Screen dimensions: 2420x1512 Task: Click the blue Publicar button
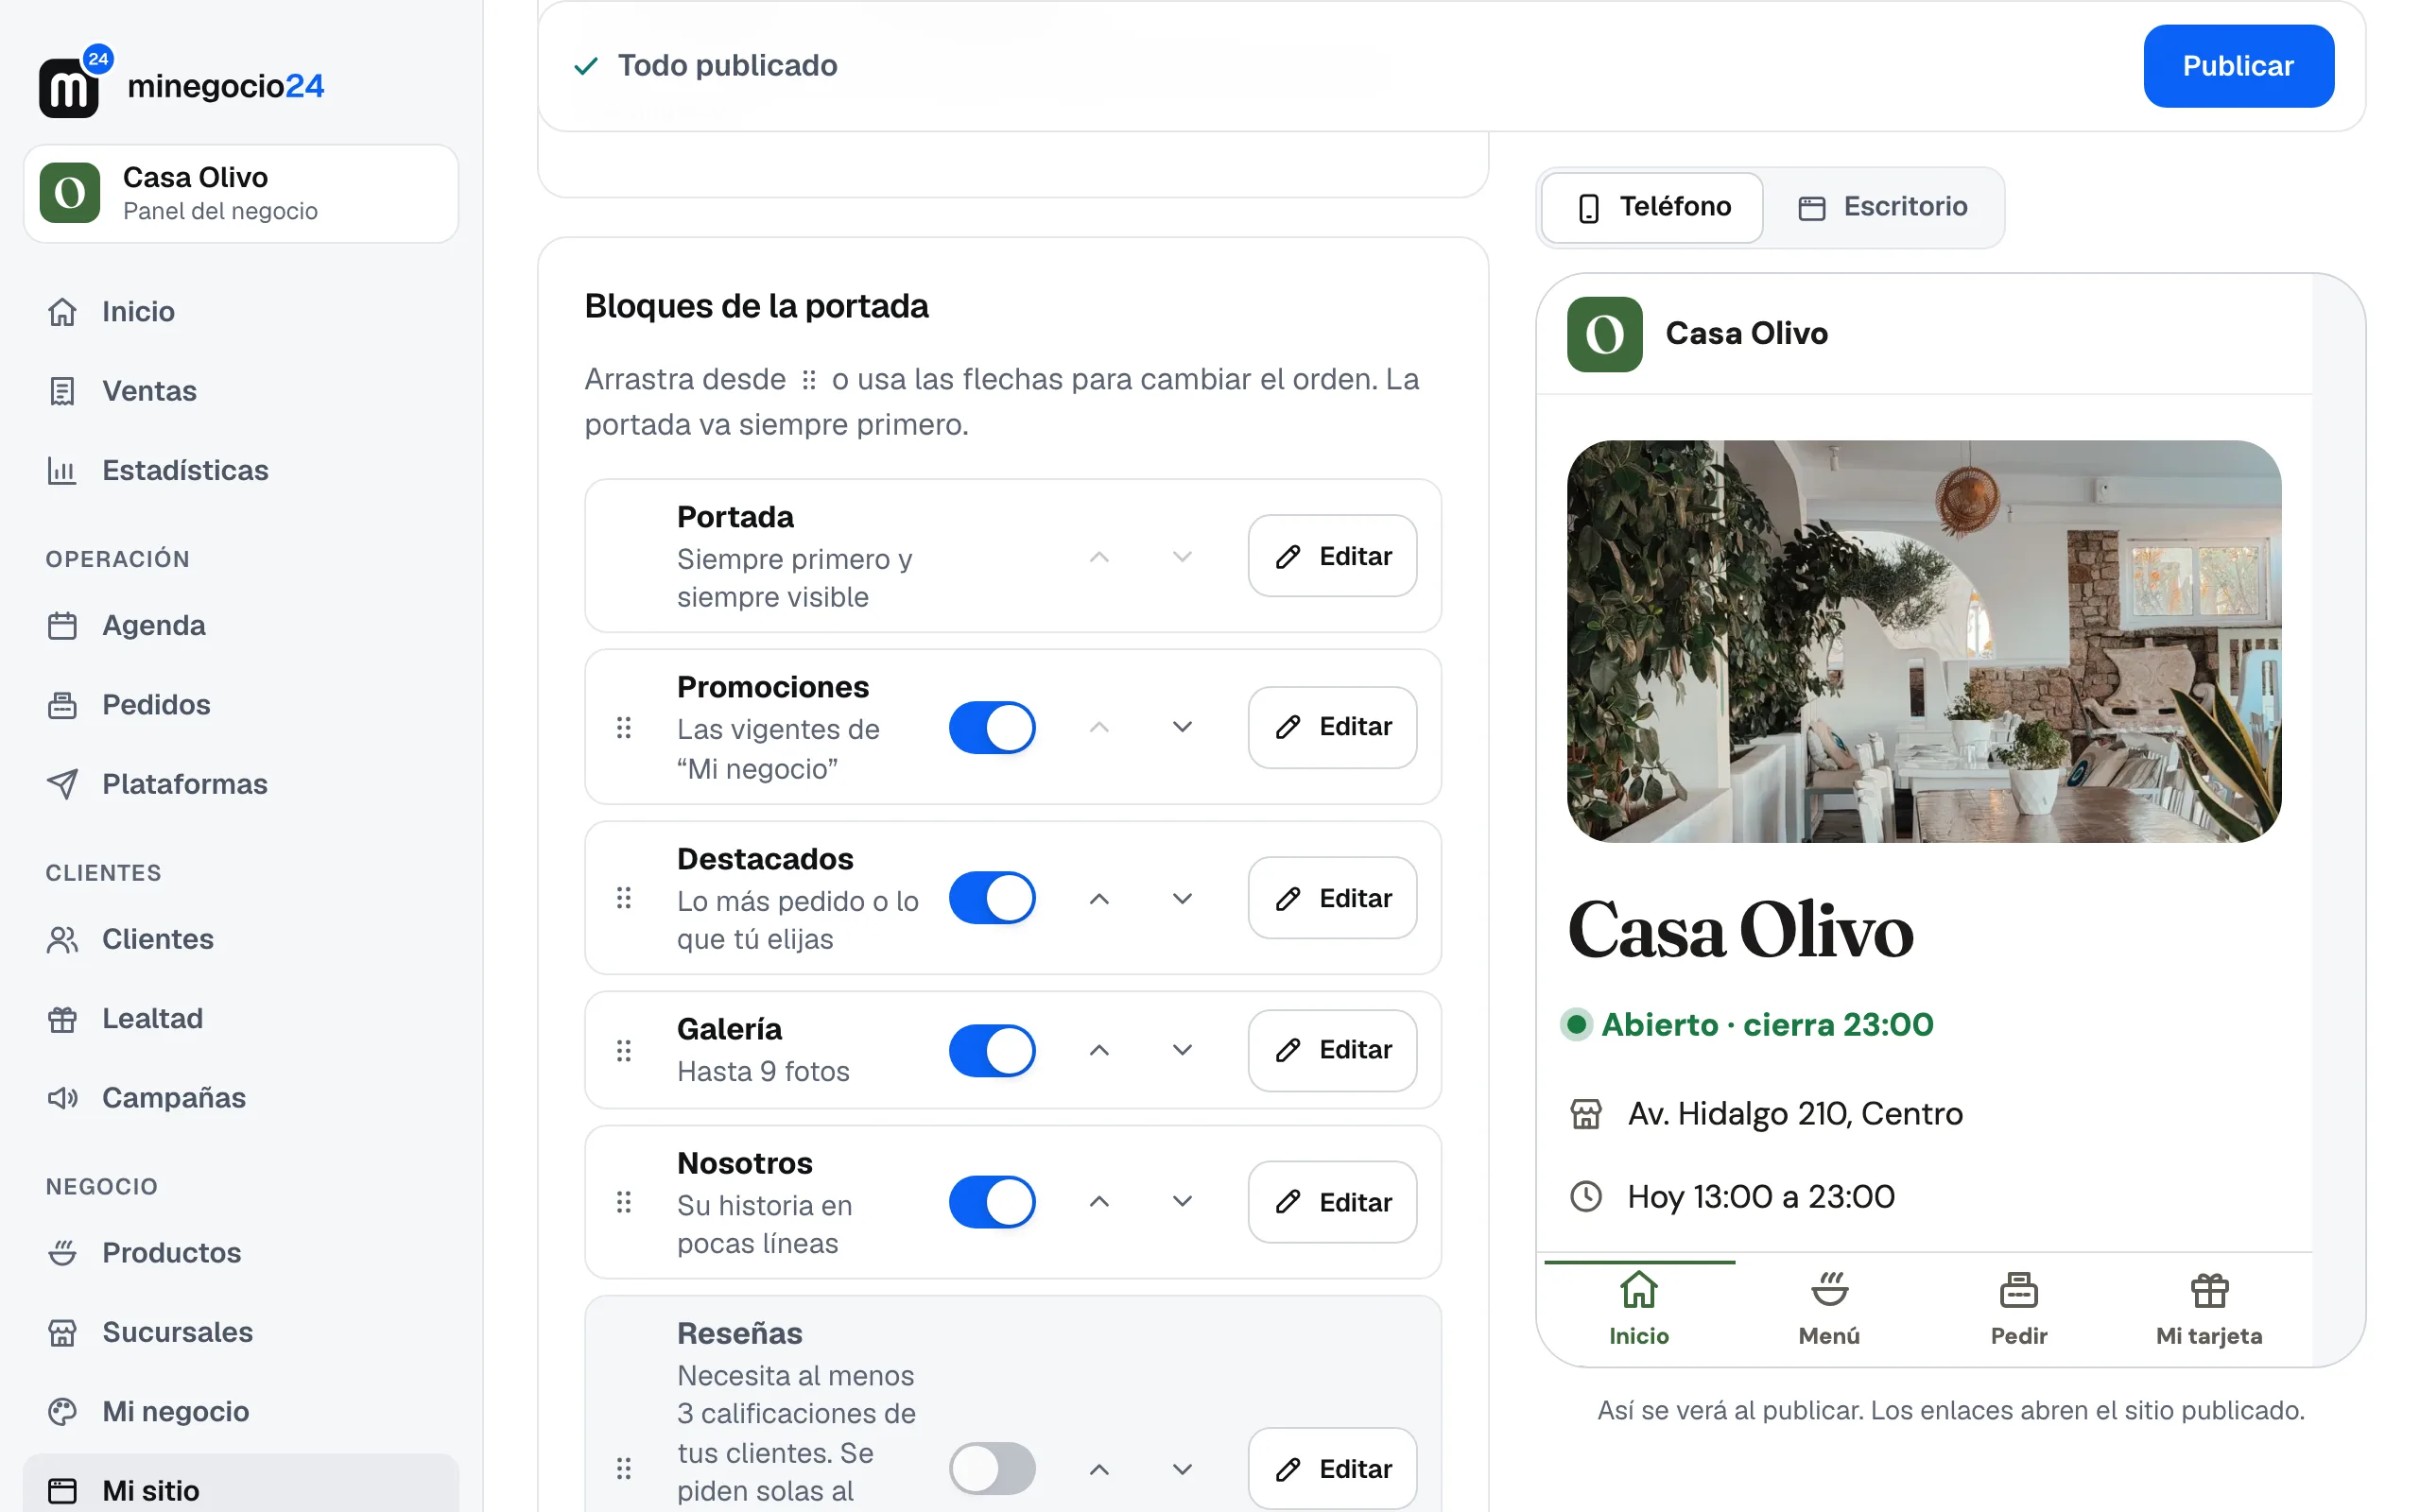tap(2238, 66)
